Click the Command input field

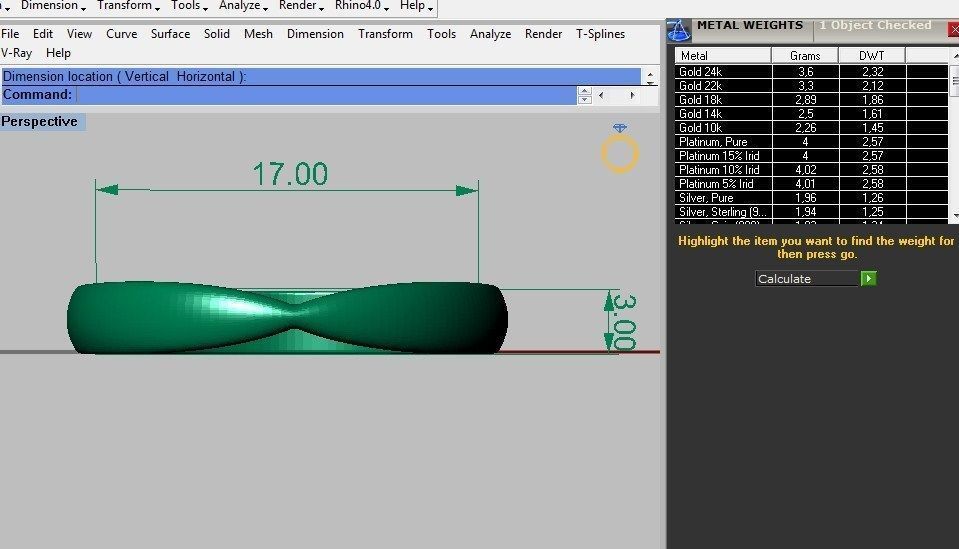click(326, 95)
